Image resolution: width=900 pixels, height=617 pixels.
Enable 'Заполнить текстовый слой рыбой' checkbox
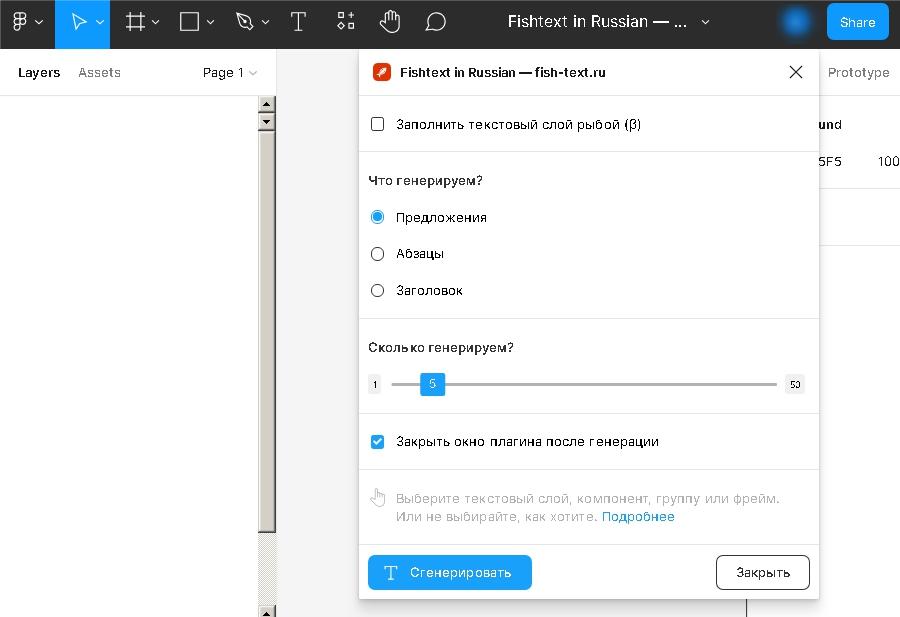click(378, 125)
